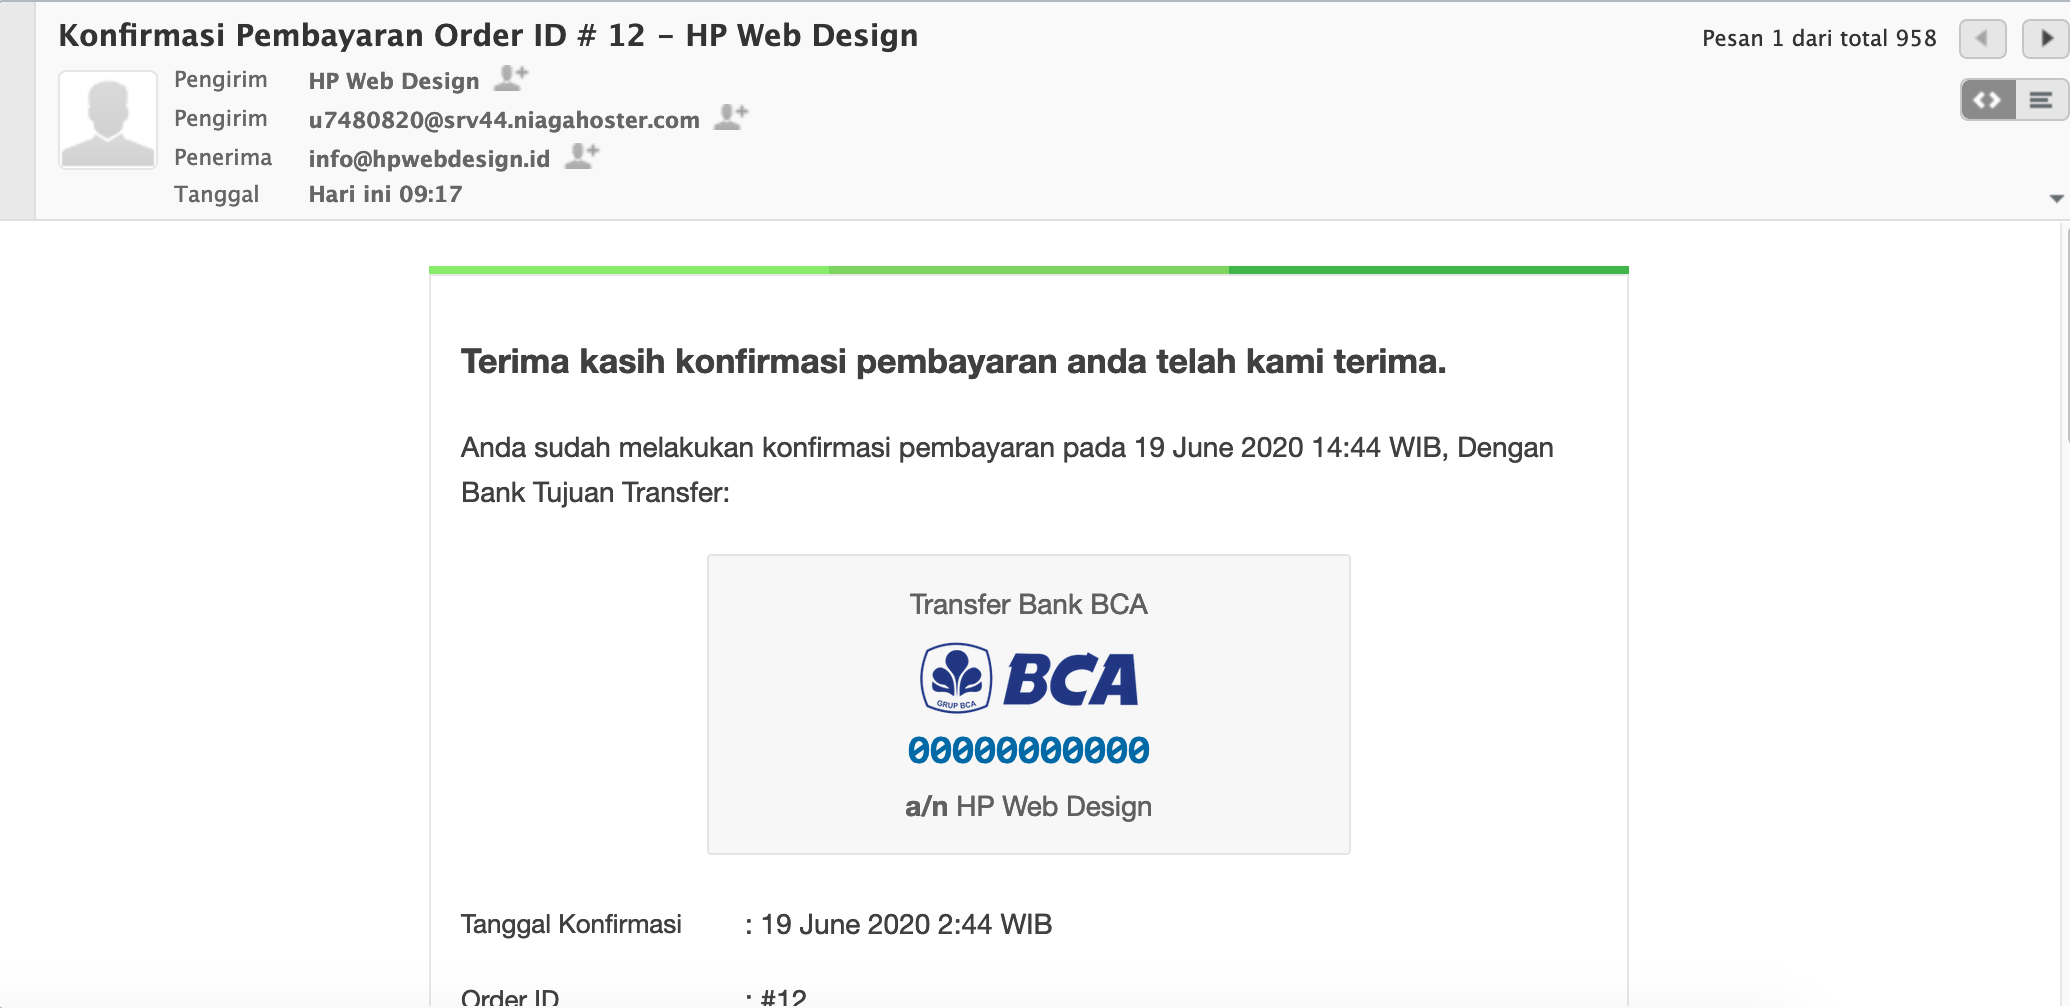Image resolution: width=2070 pixels, height=1008 pixels.
Task: Click the subject Konfirmasi Pembayaran Order ID
Action: click(488, 36)
